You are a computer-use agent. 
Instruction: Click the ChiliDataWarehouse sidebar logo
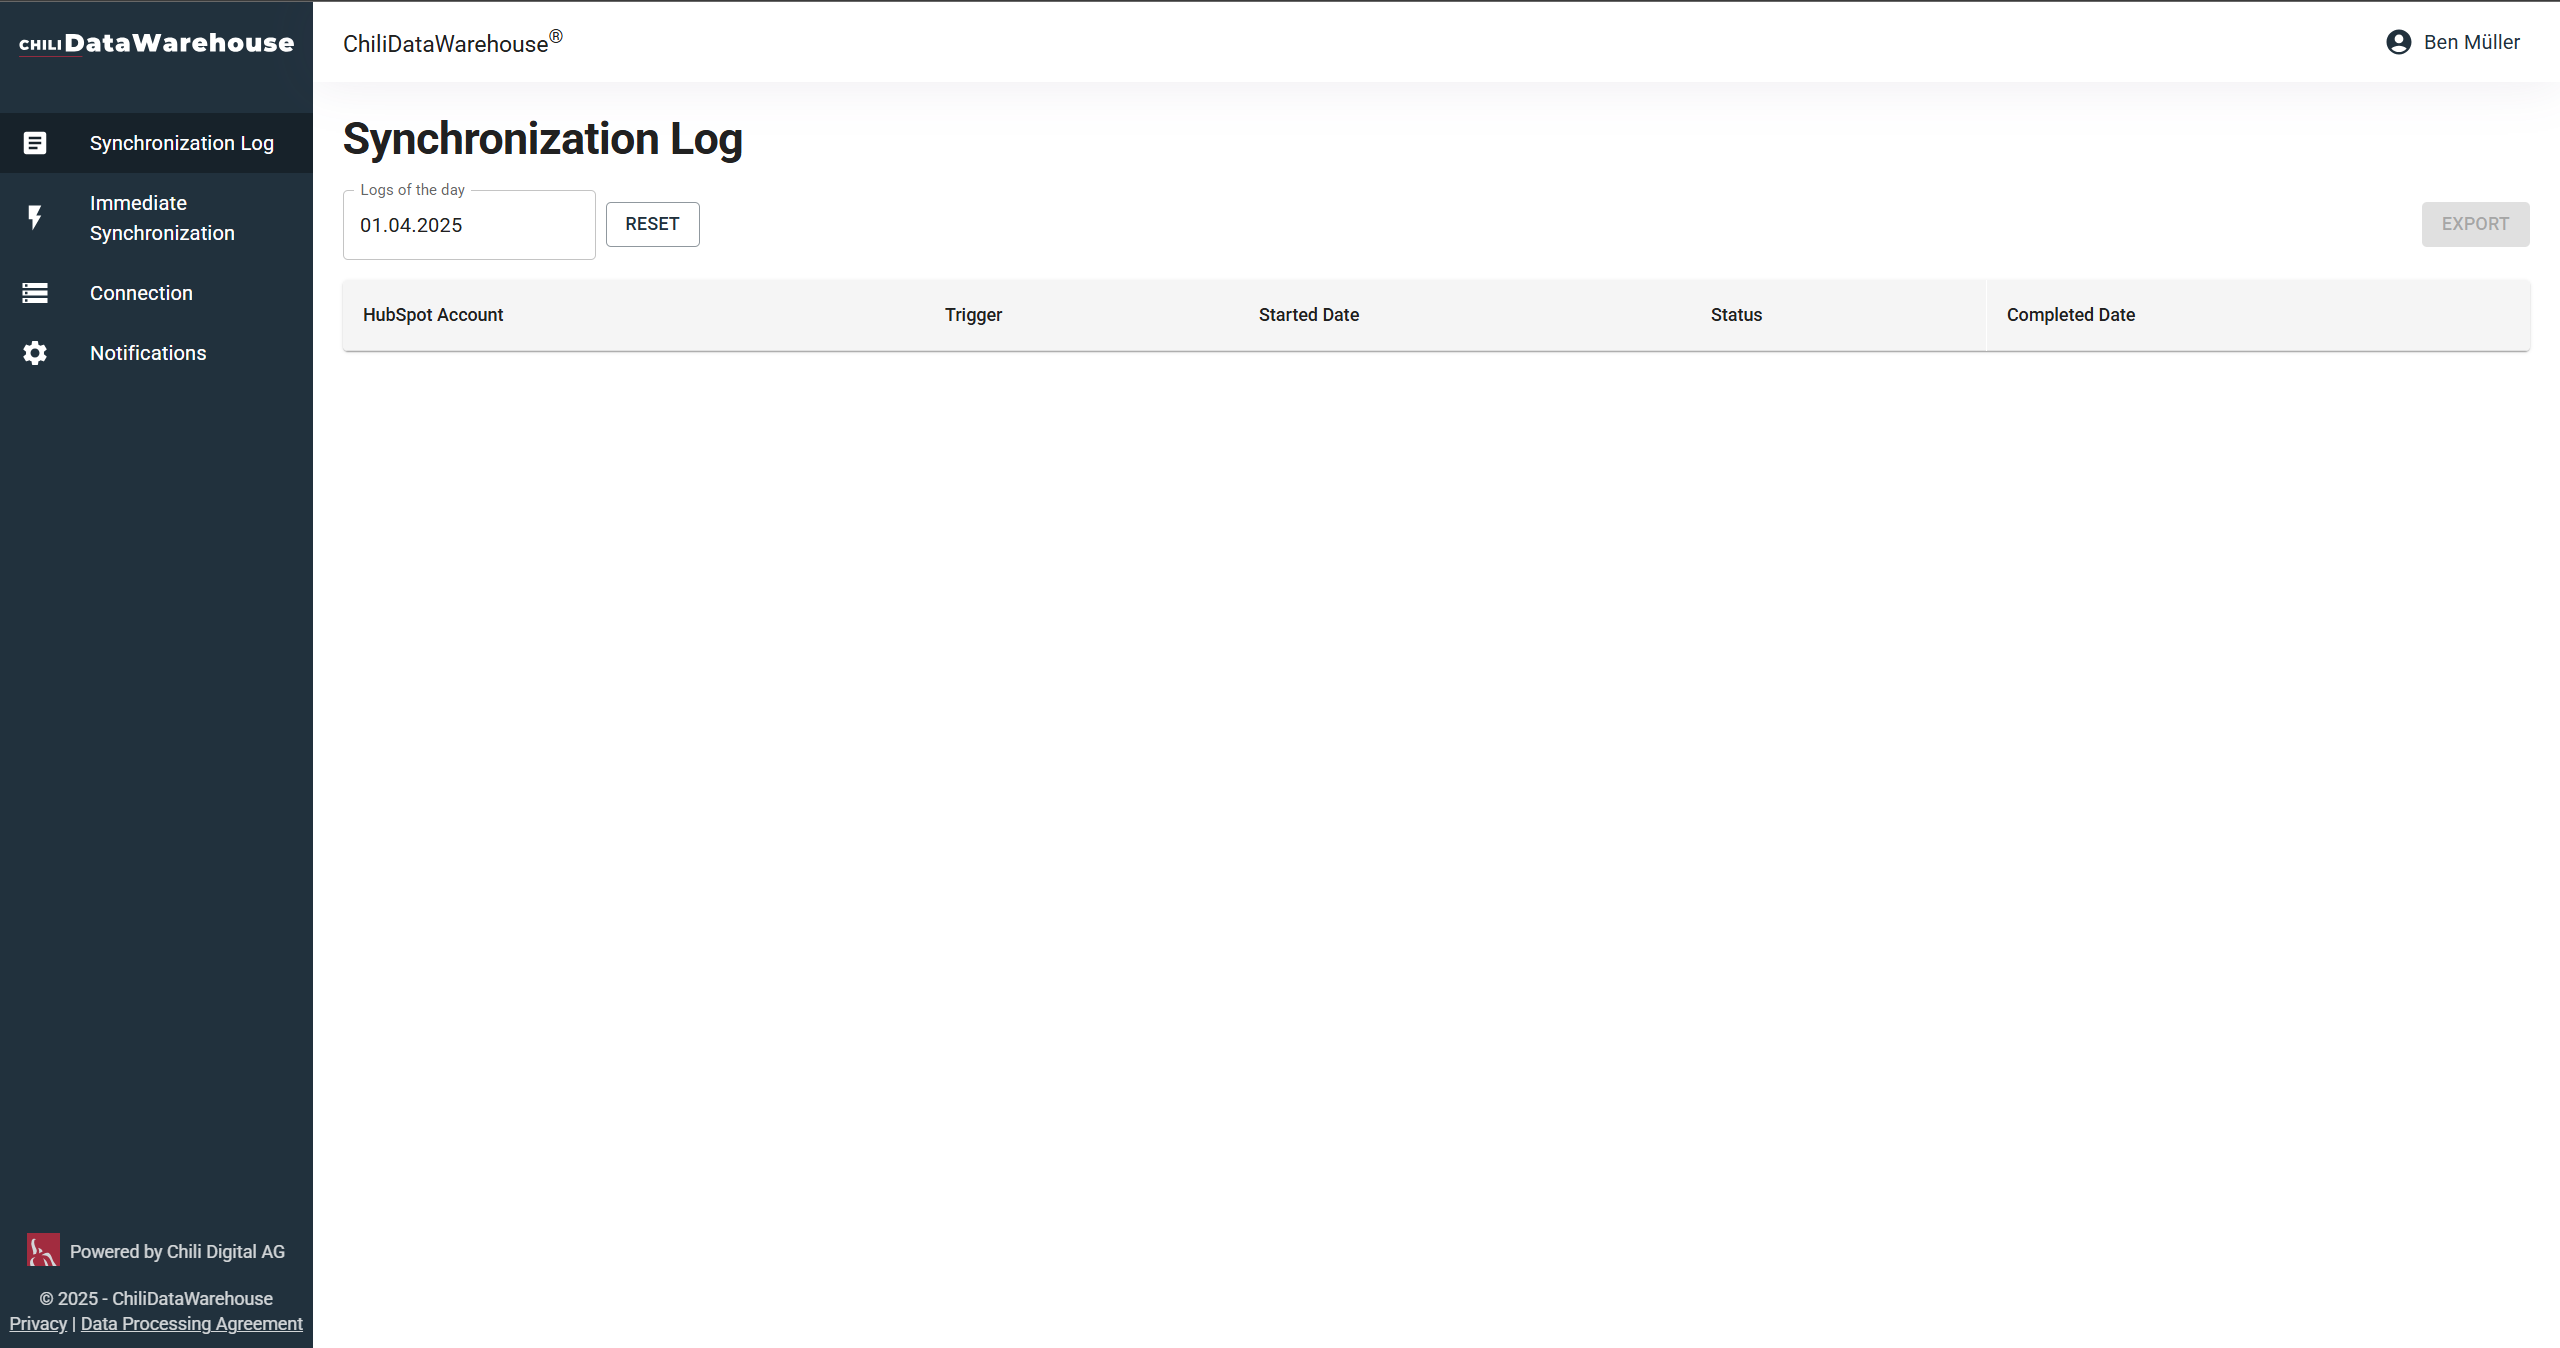pyautogui.click(x=157, y=43)
